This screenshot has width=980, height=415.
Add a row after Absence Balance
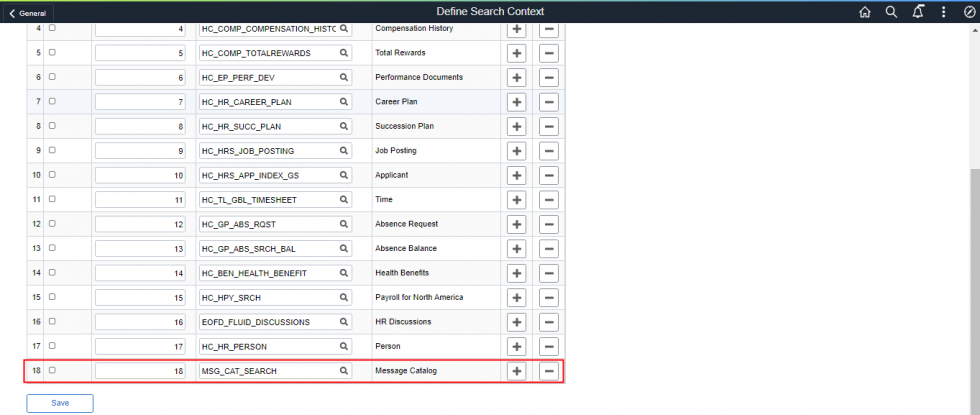(516, 249)
